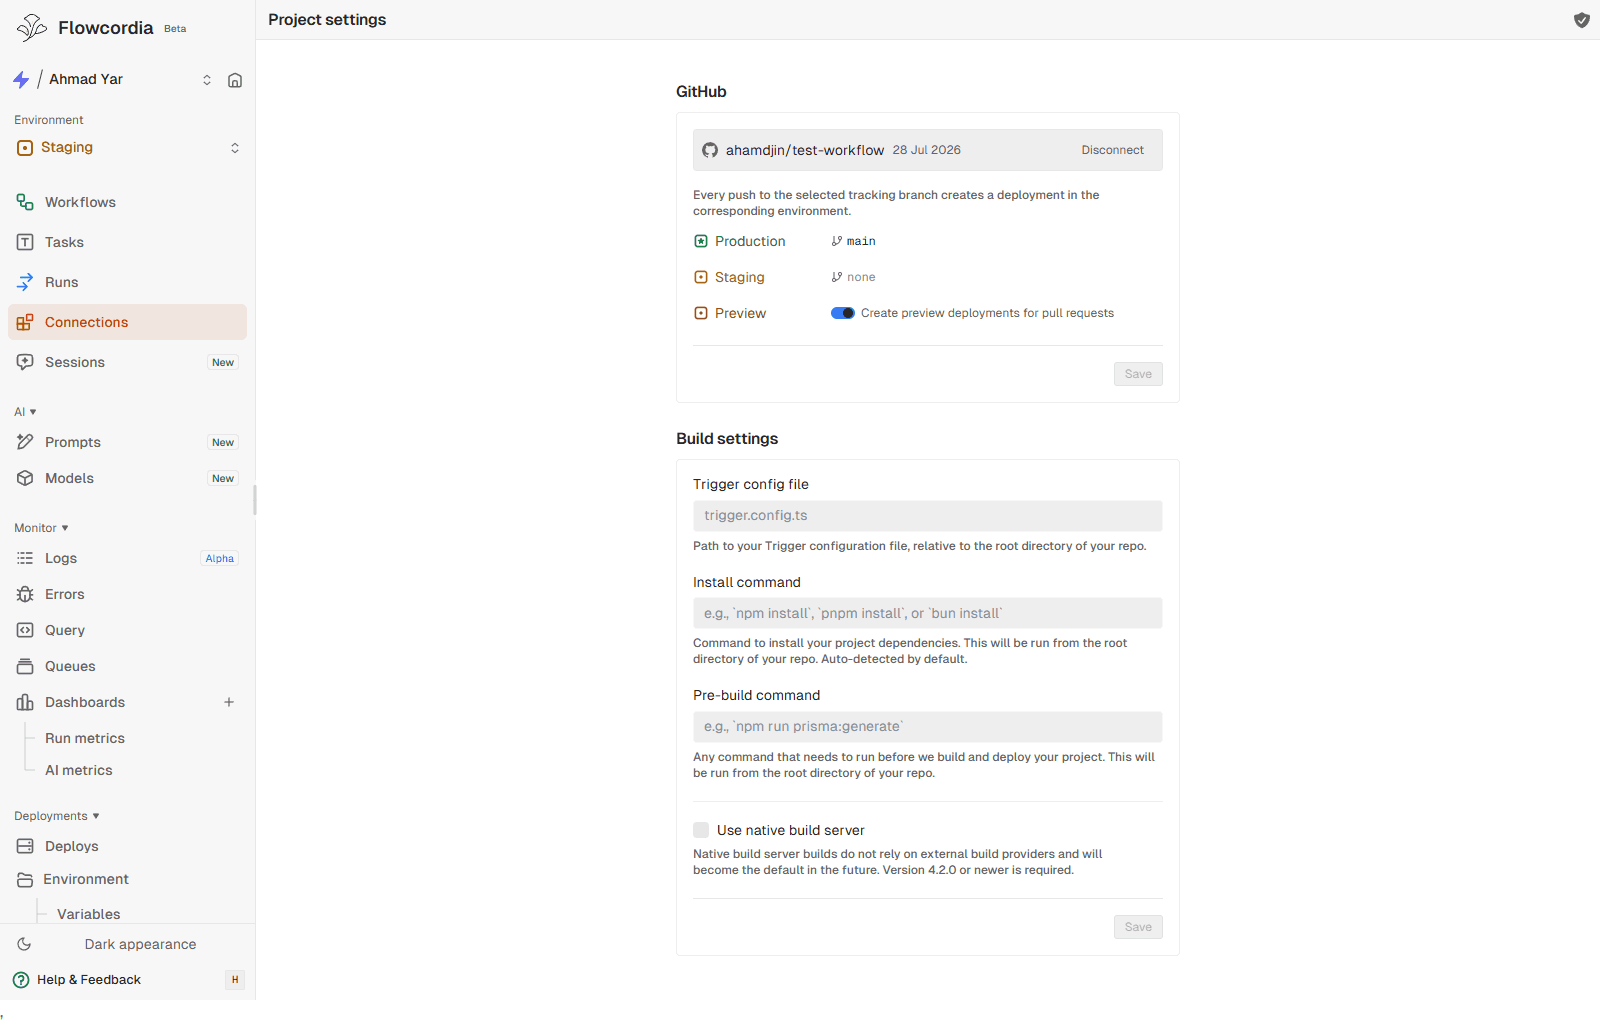Collapse the Monitor section
The height and width of the screenshot is (1024, 1600).
coord(41,528)
